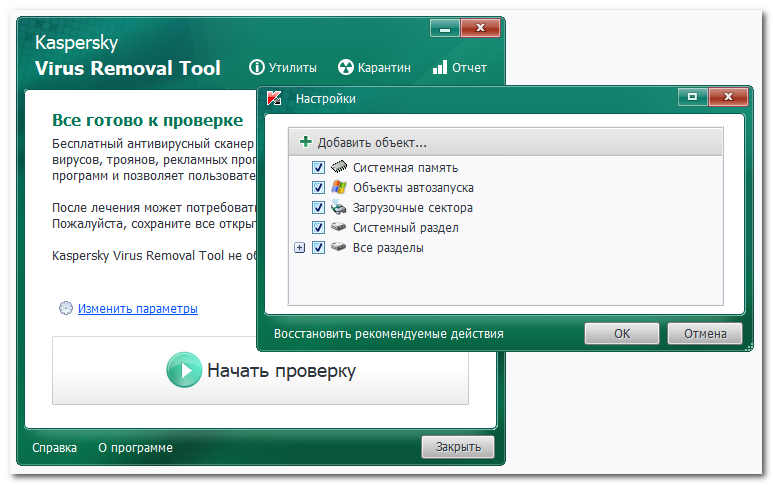773x485 pixels.
Task: Click the drive icon next to Системный раздел
Action: coord(339,227)
